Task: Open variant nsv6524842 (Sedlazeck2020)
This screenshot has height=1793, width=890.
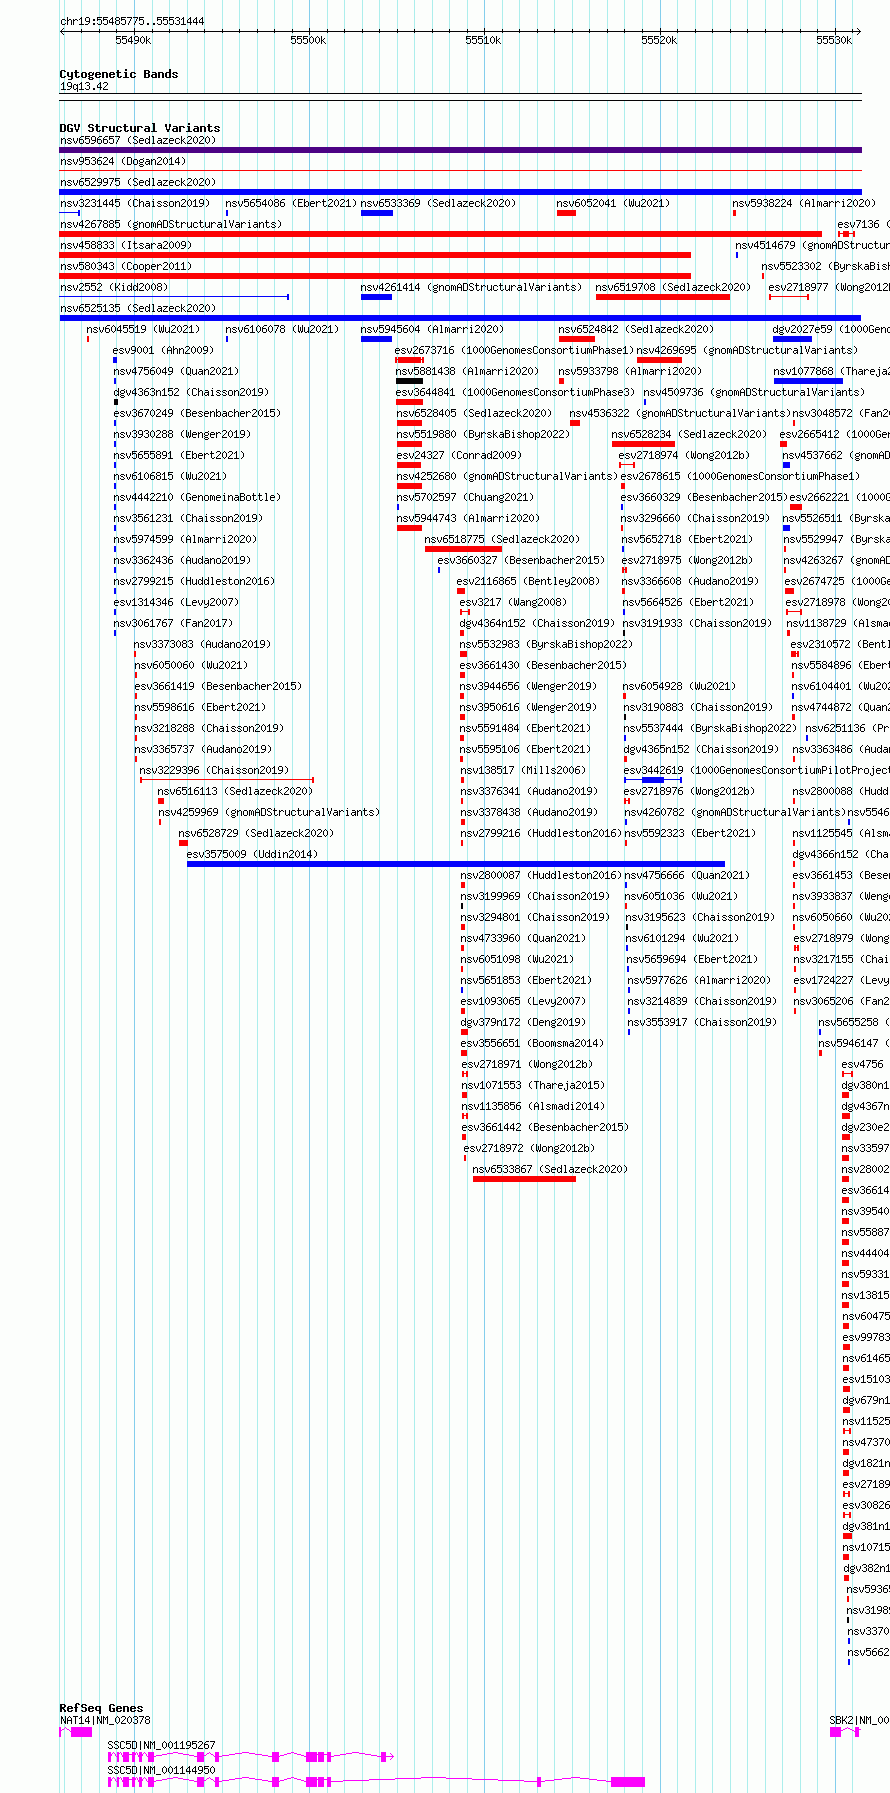Action: tap(636, 329)
